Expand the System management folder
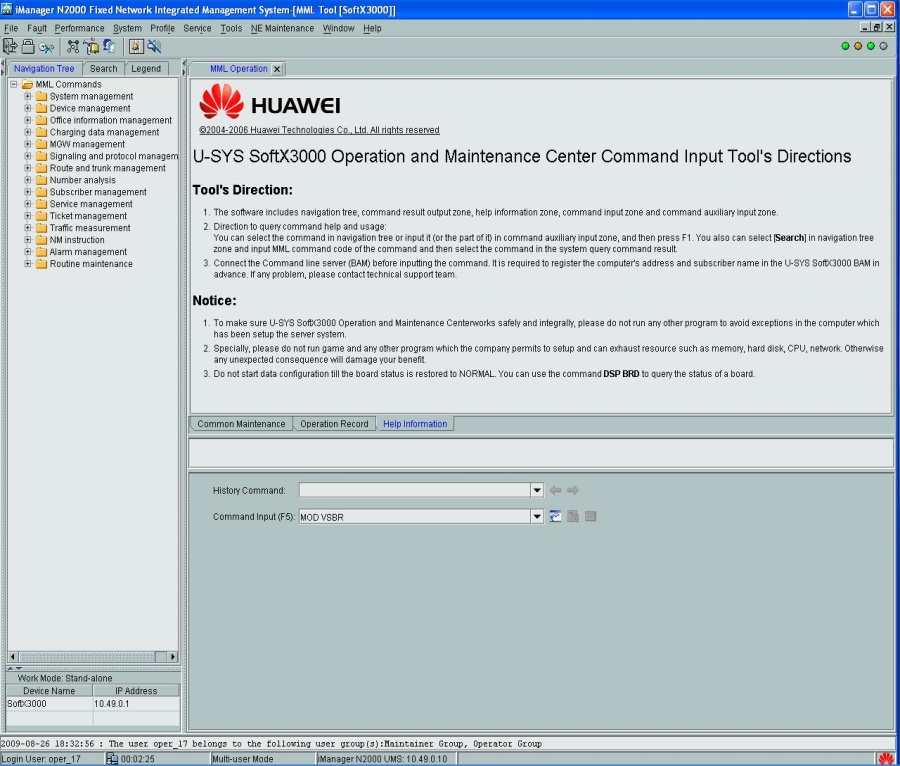Viewport: 900px width, 766px height. [28, 96]
